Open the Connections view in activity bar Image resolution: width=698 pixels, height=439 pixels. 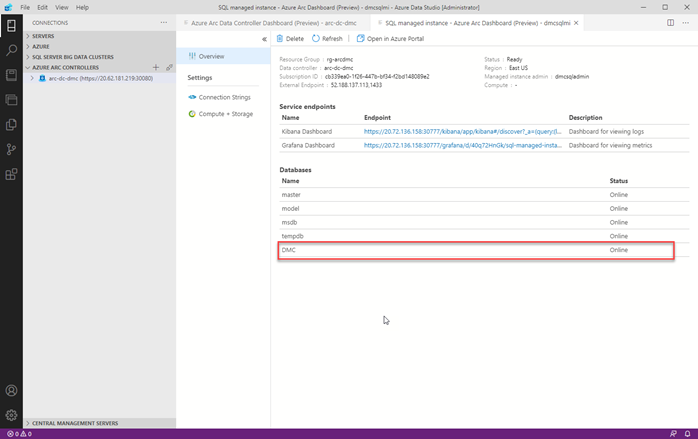[x=11, y=25]
